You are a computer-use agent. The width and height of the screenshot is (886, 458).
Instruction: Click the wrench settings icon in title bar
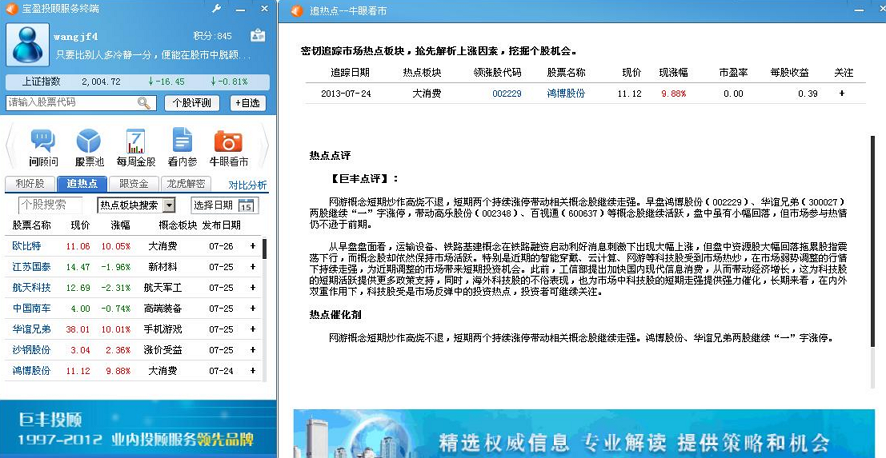pyautogui.click(x=216, y=8)
